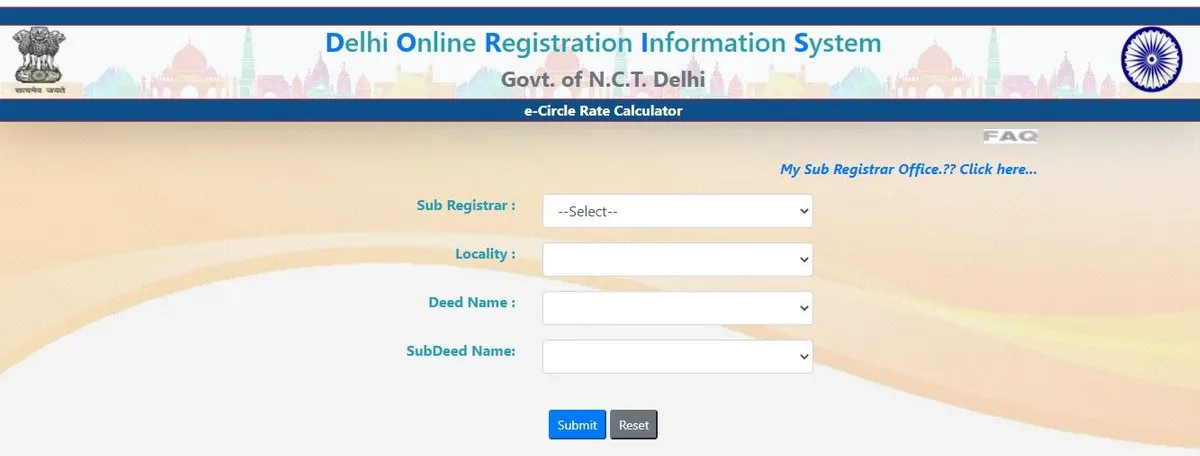The image size is (1200, 456).
Task: Expand the Sub Registrar dropdown
Action: tap(677, 212)
